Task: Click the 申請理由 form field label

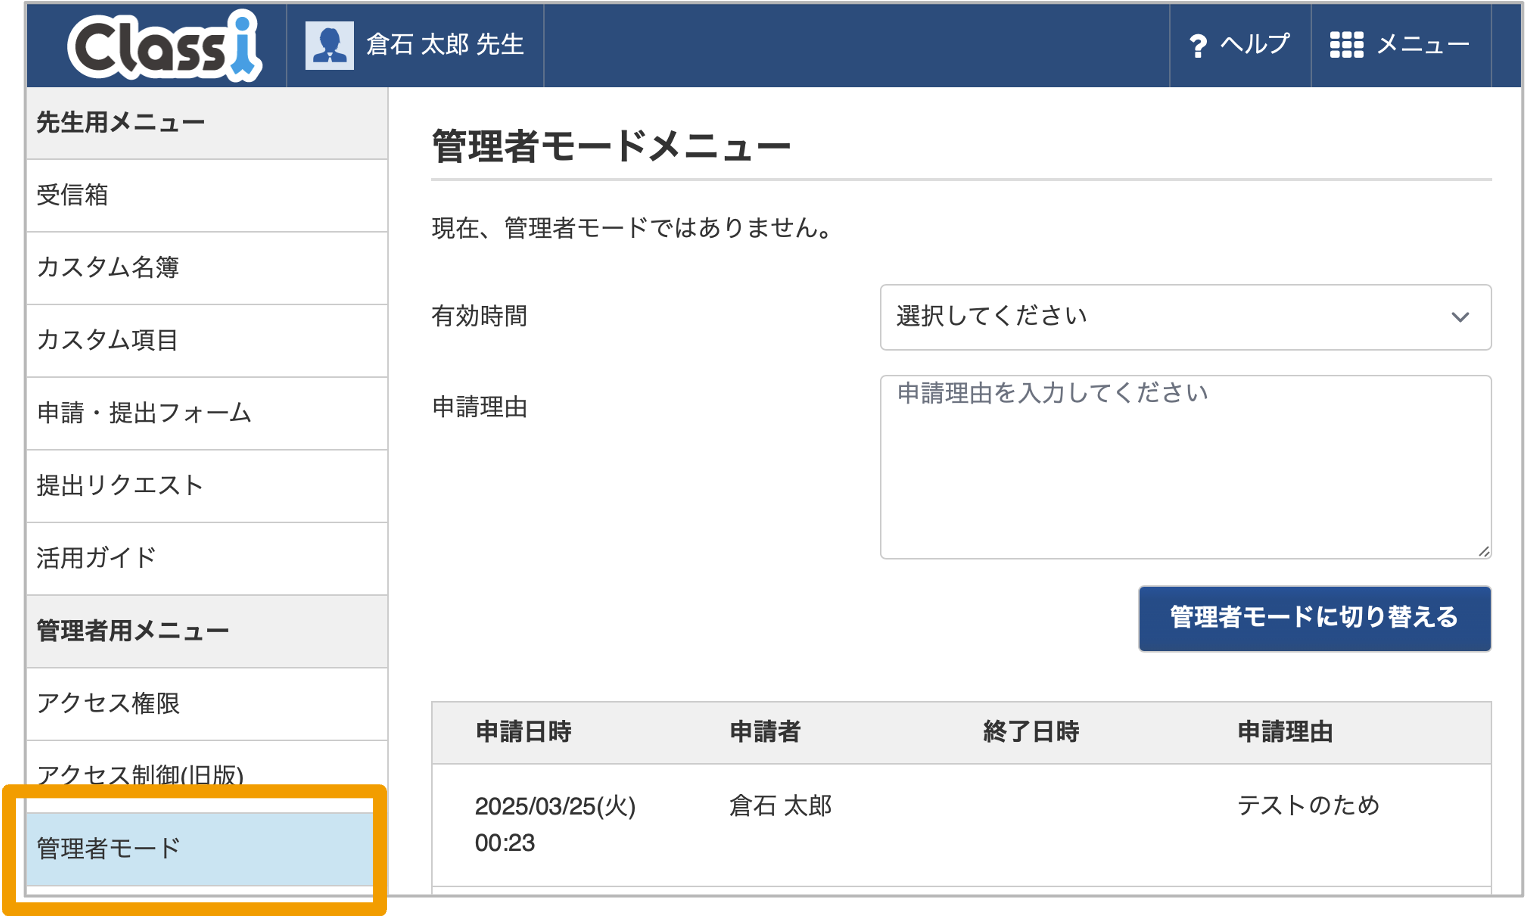Action: click(479, 408)
